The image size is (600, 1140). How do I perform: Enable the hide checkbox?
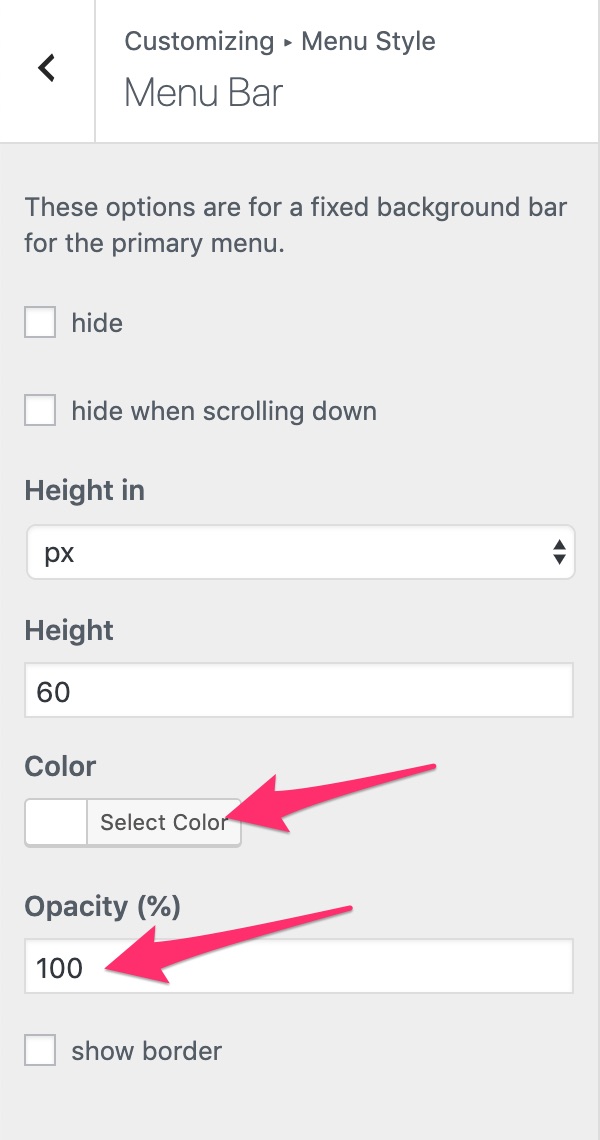point(40,323)
